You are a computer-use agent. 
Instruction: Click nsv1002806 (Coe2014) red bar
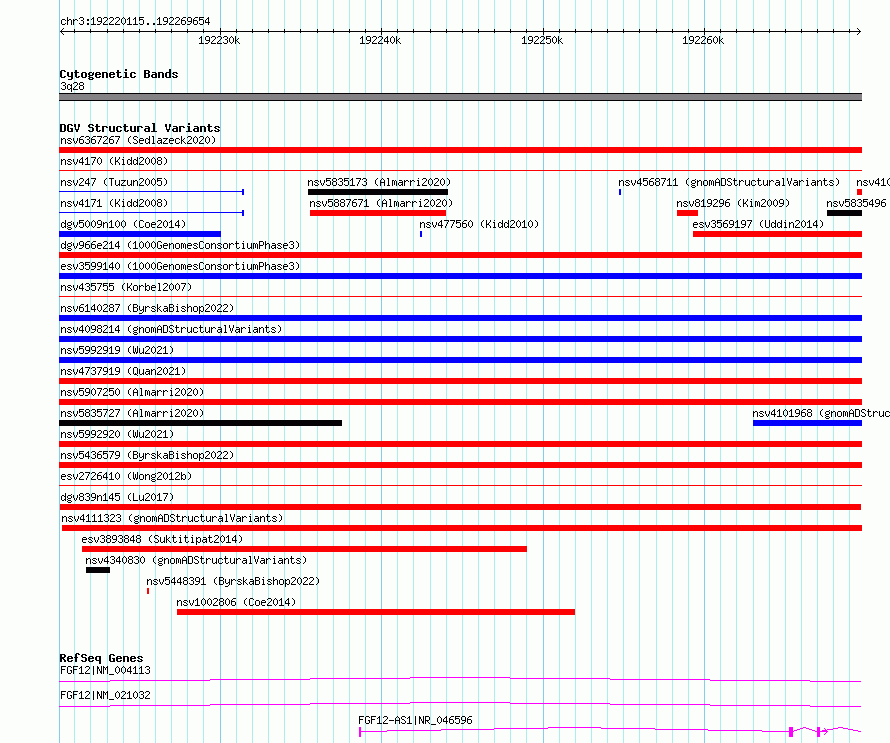point(376,612)
